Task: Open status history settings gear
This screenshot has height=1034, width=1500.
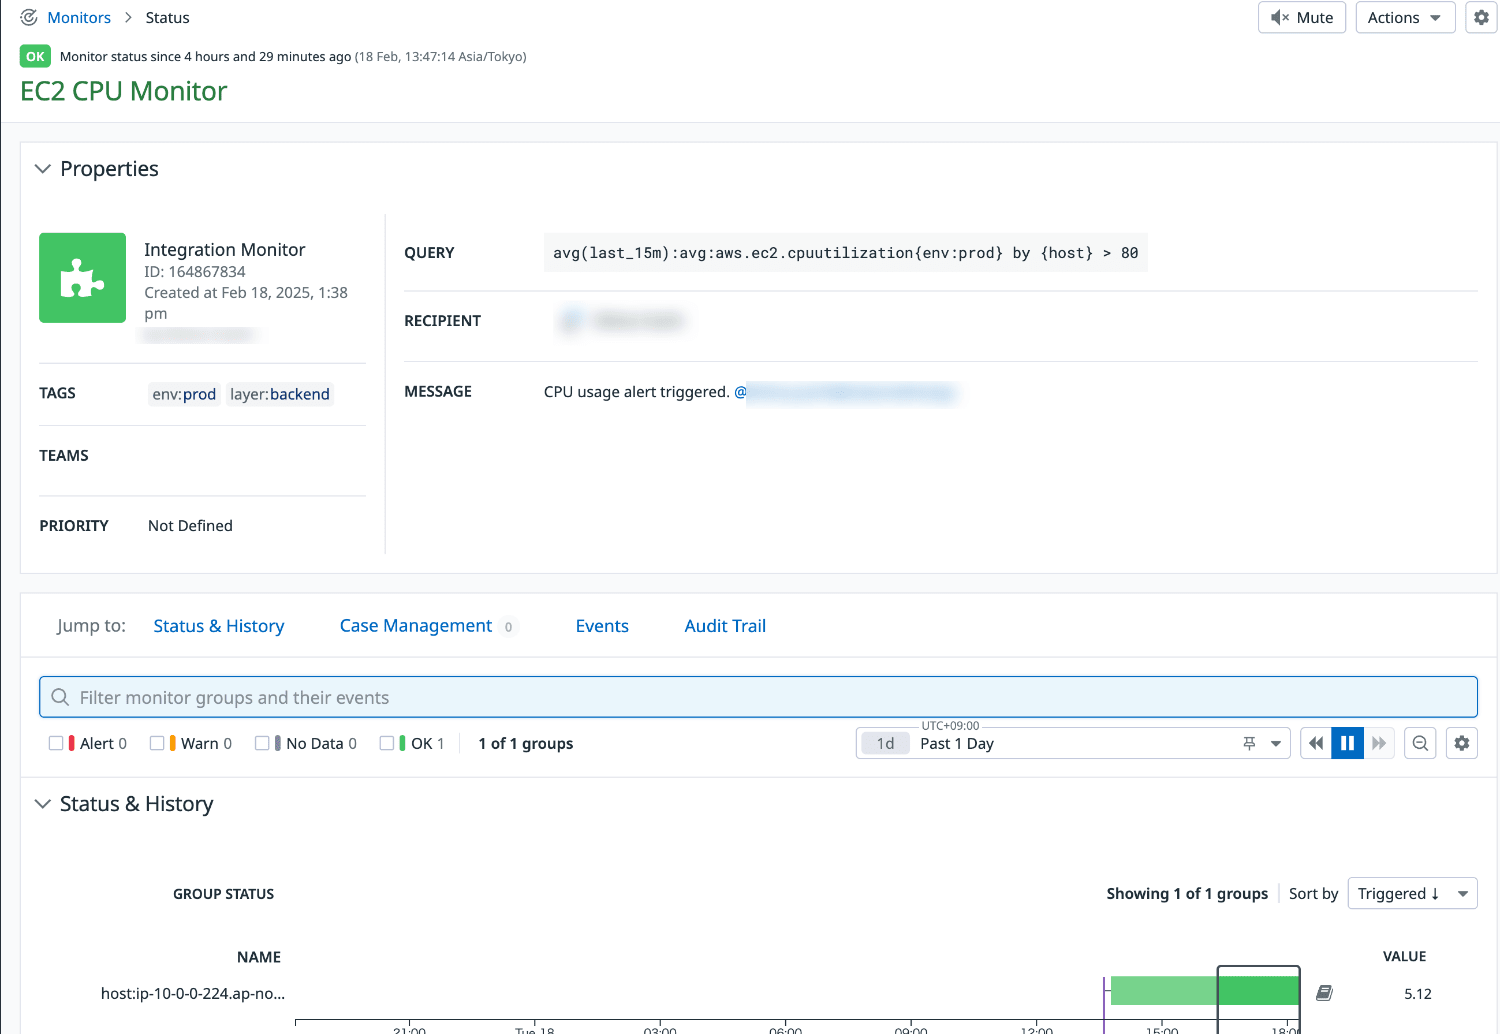Action: point(1462,743)
